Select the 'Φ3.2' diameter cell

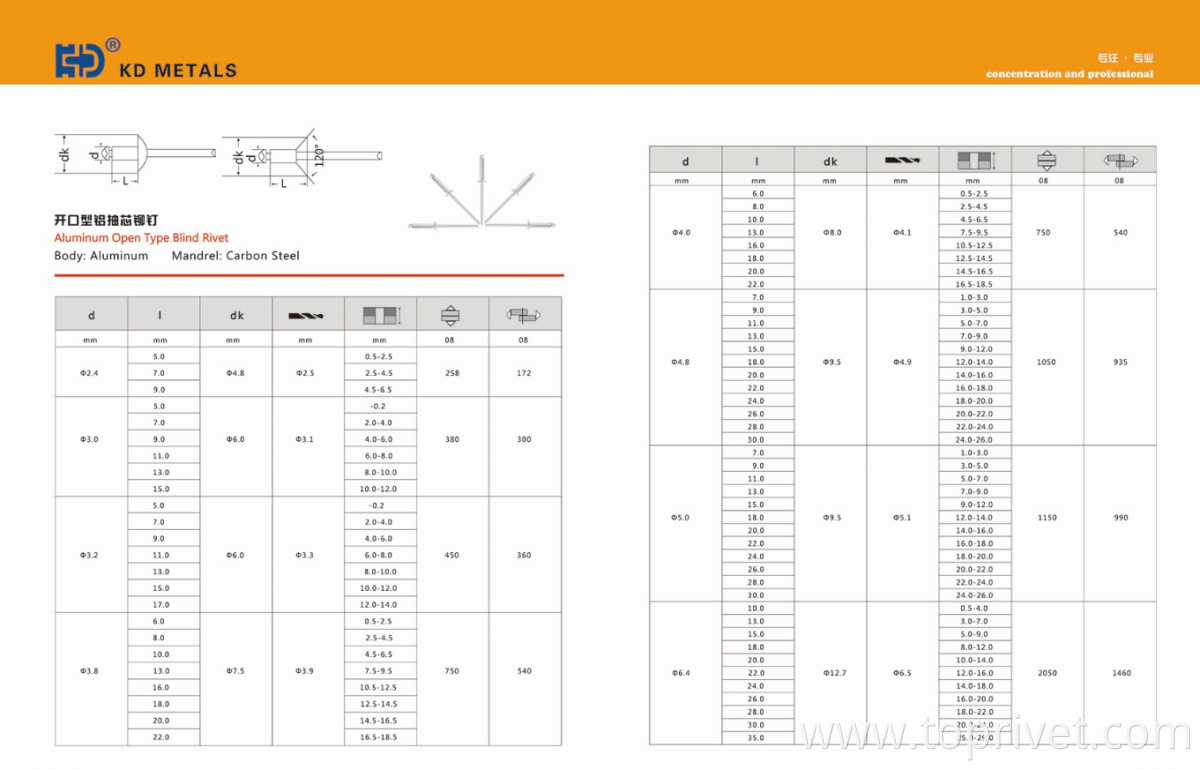(x=91, y=555)
